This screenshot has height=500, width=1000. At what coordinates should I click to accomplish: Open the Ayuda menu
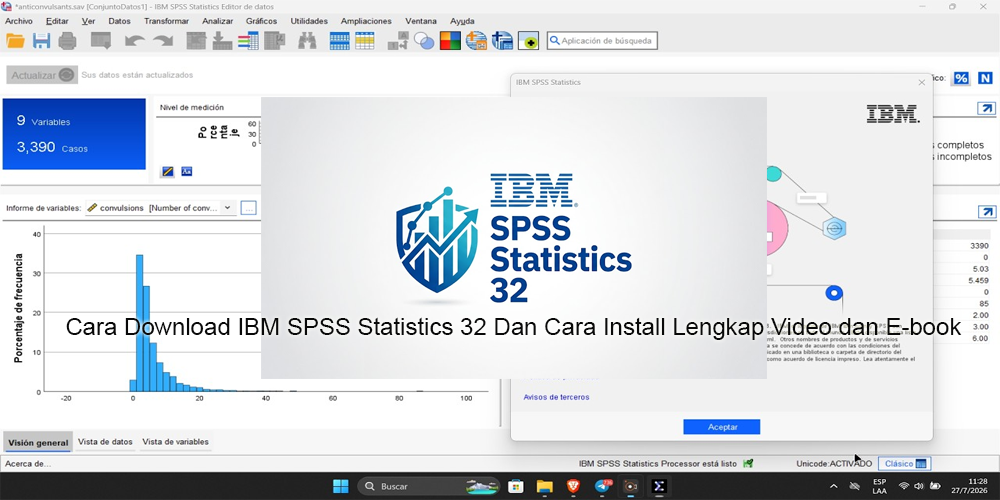tap(462, 21)
